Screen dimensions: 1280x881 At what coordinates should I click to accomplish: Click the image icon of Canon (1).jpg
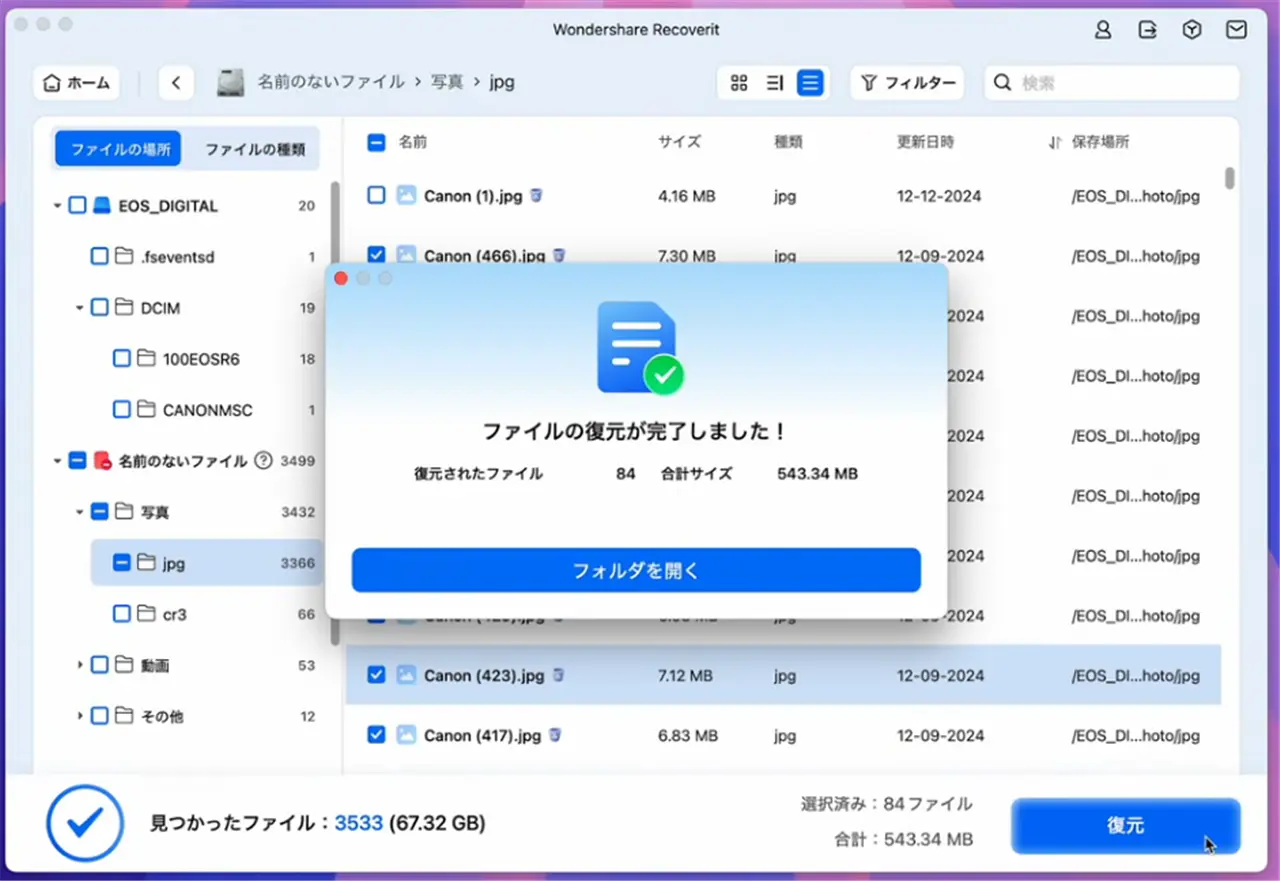[406, 196]
